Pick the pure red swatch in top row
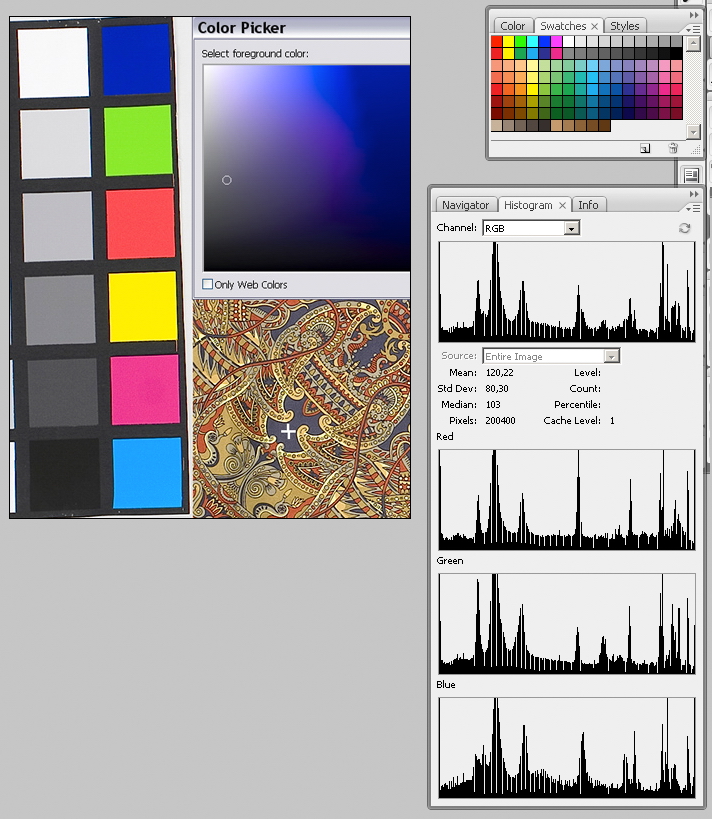Image resolution: width=712 pixels, height=819 pixels. (x=497, y=41)
